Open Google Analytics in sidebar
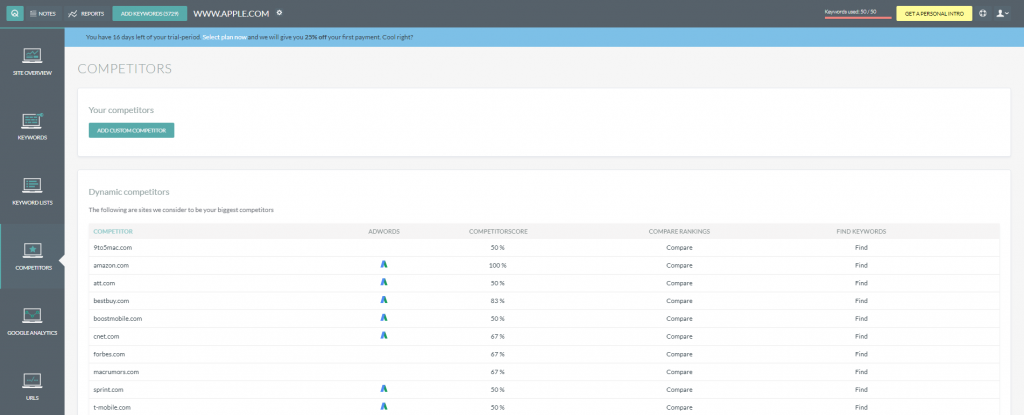This screenshot has width=1024, height=415. [x=32, y=321]
